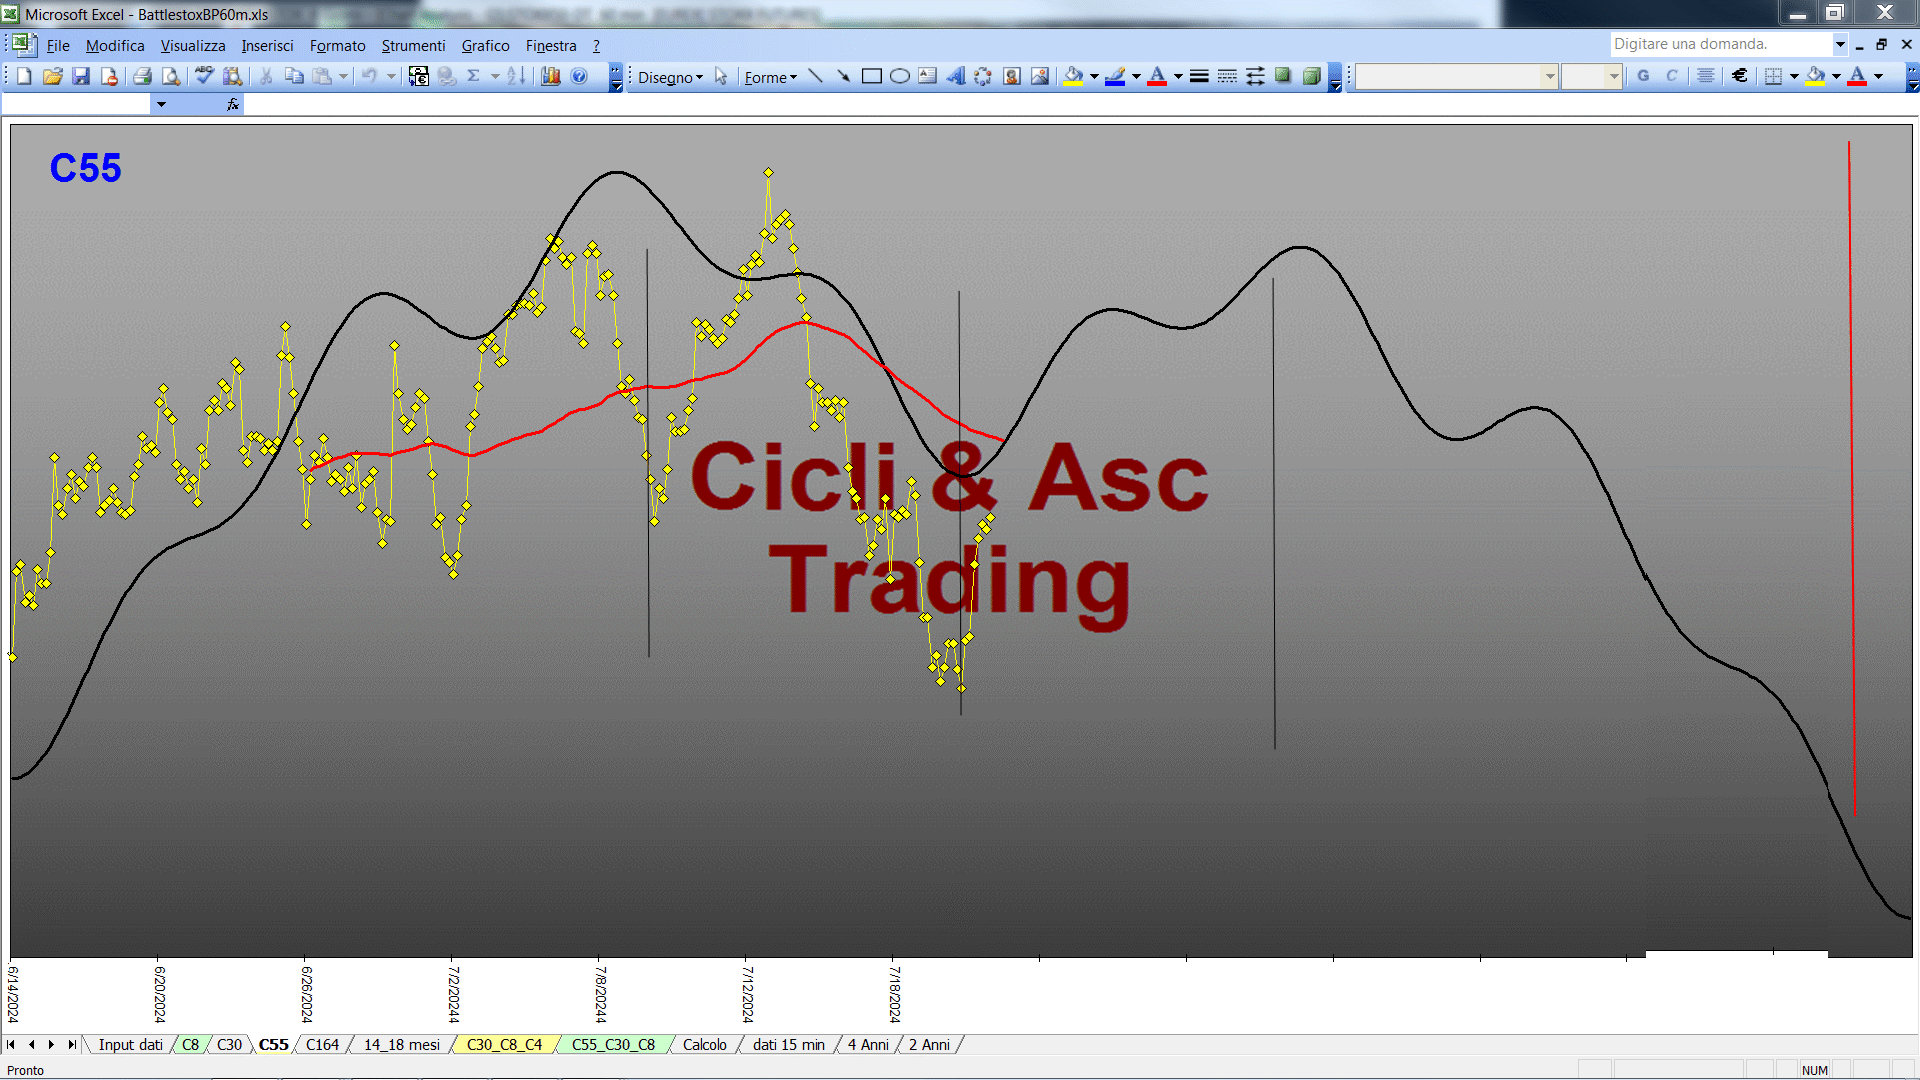Switch to the C164 sheet tab
Viewport: 1920px width, 1080px height.
coord(322,1044)
